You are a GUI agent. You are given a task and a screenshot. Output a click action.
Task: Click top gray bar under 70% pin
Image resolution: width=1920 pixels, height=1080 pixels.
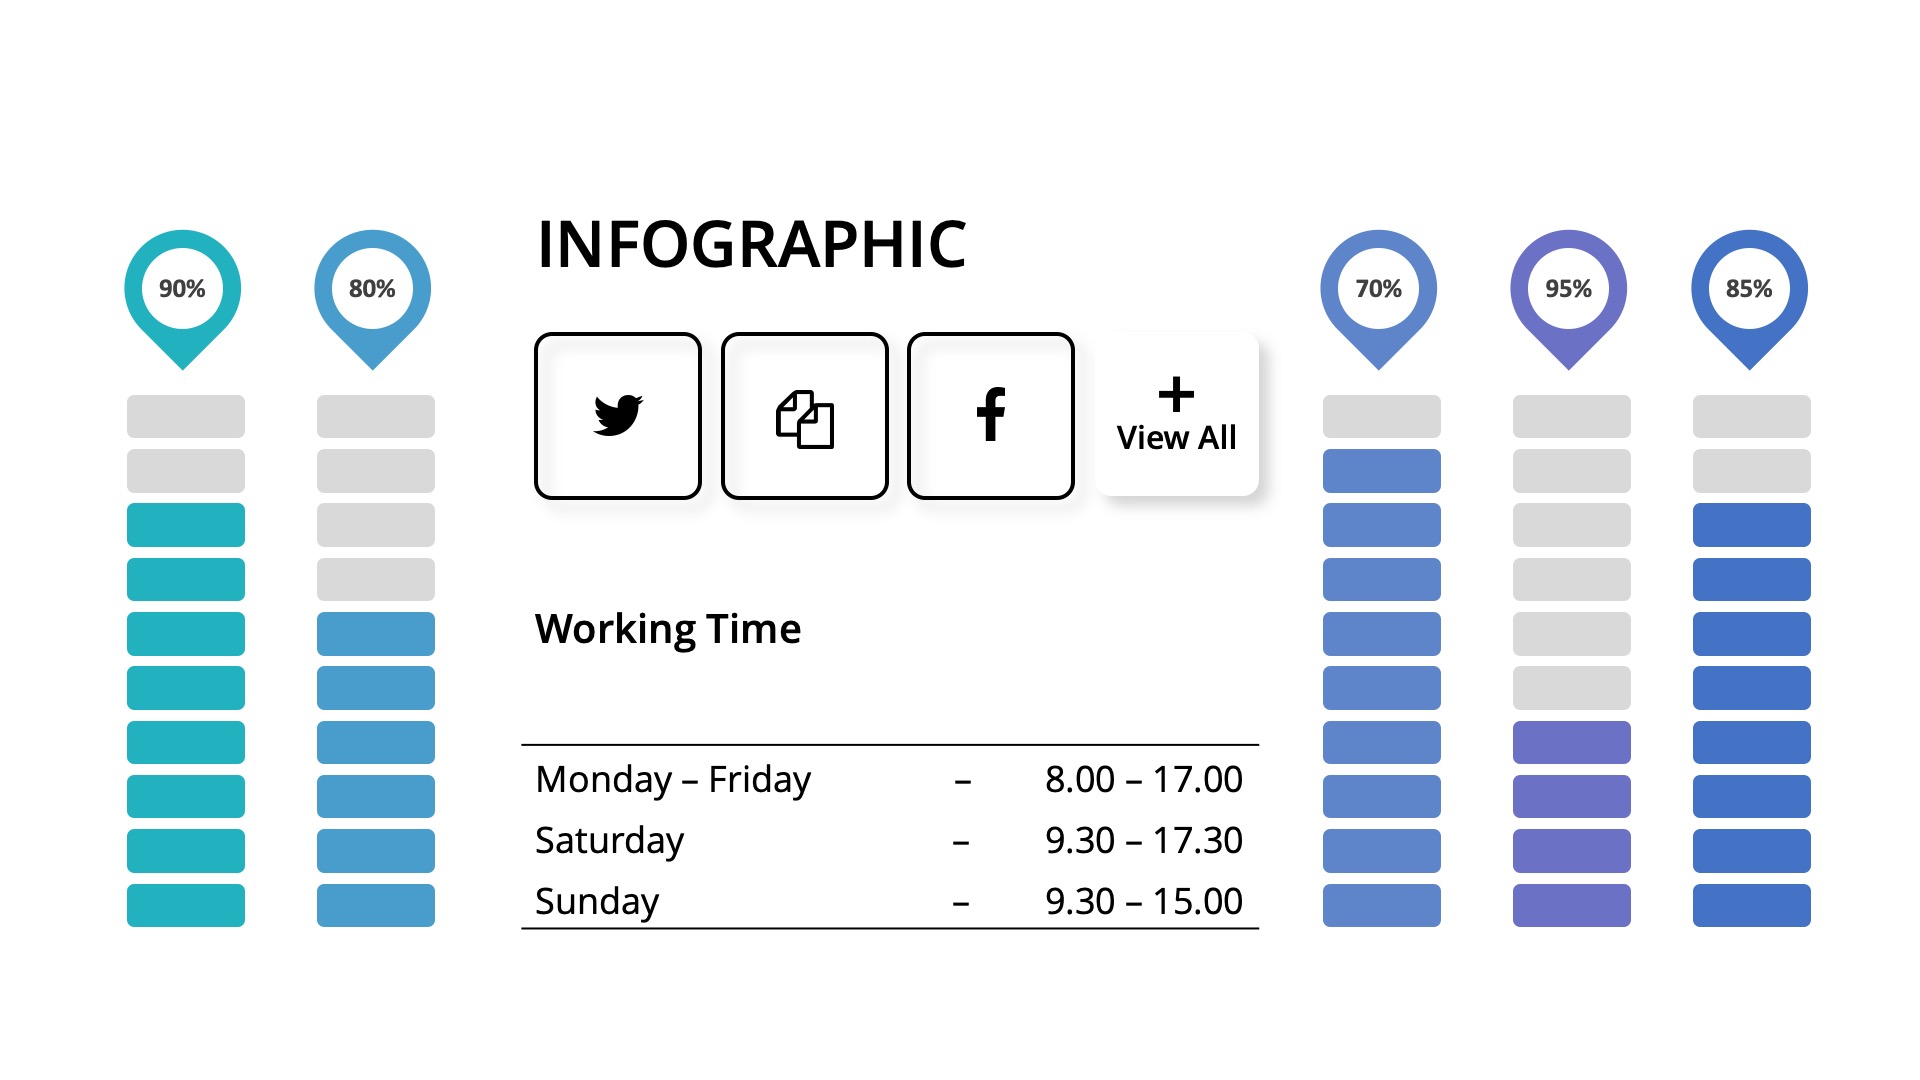click(1381, 416)
